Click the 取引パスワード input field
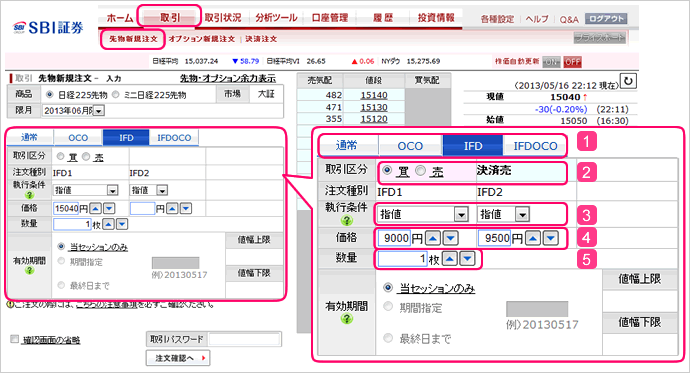Image resolution: width=690 pixels, height=373 pixels. tap(244, 339)
